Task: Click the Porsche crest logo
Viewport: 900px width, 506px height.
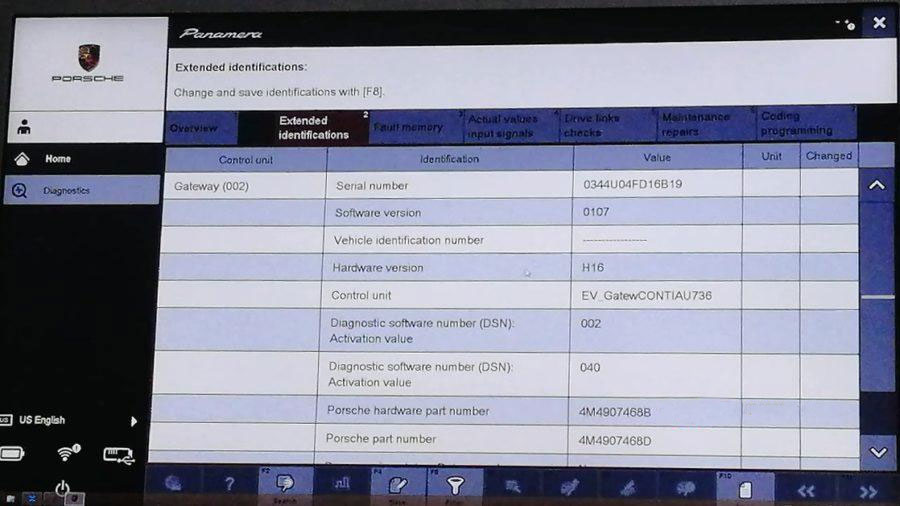Action: click(89, 57)
